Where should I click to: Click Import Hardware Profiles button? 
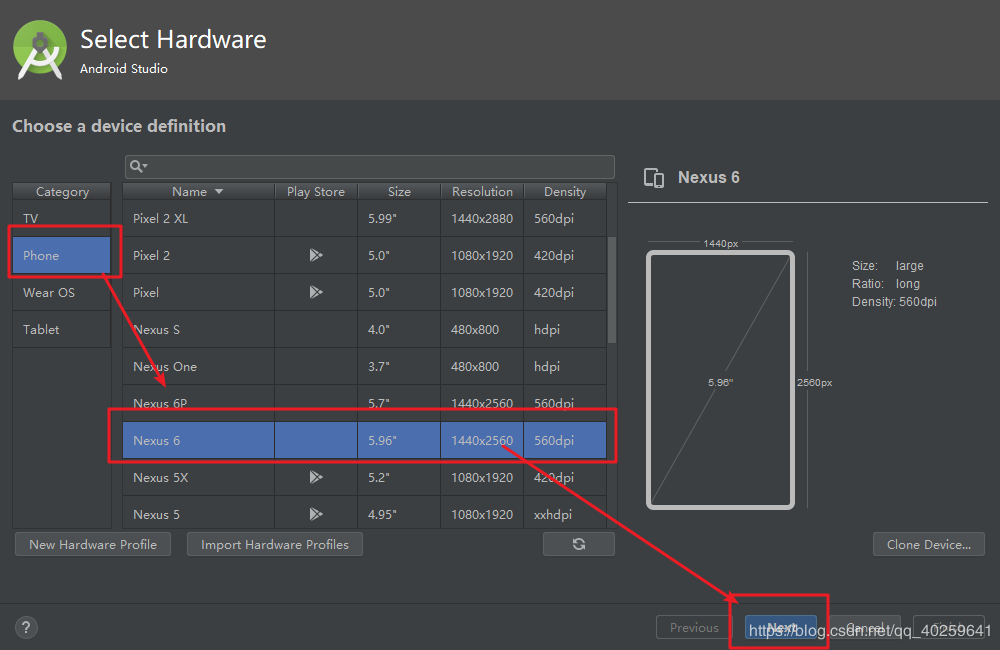click(x=275, y=544)
